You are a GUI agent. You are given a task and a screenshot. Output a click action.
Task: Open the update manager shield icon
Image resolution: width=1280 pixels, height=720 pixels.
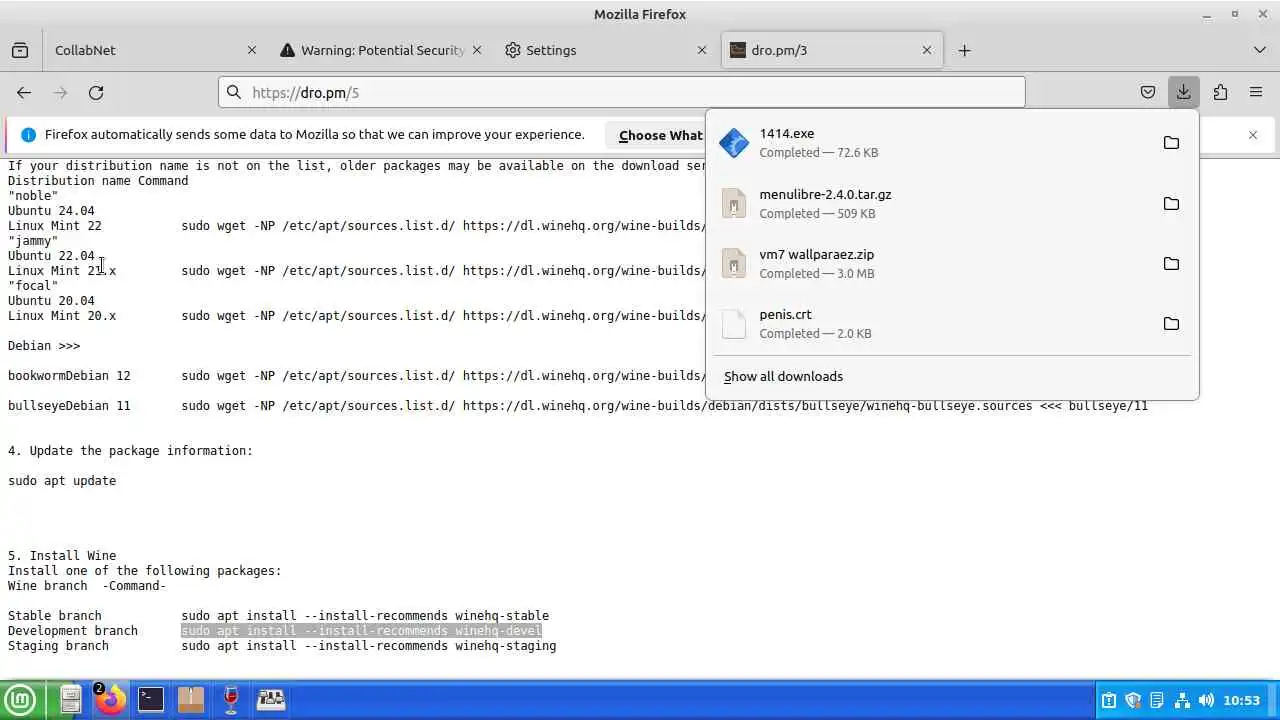(1133, 701)
